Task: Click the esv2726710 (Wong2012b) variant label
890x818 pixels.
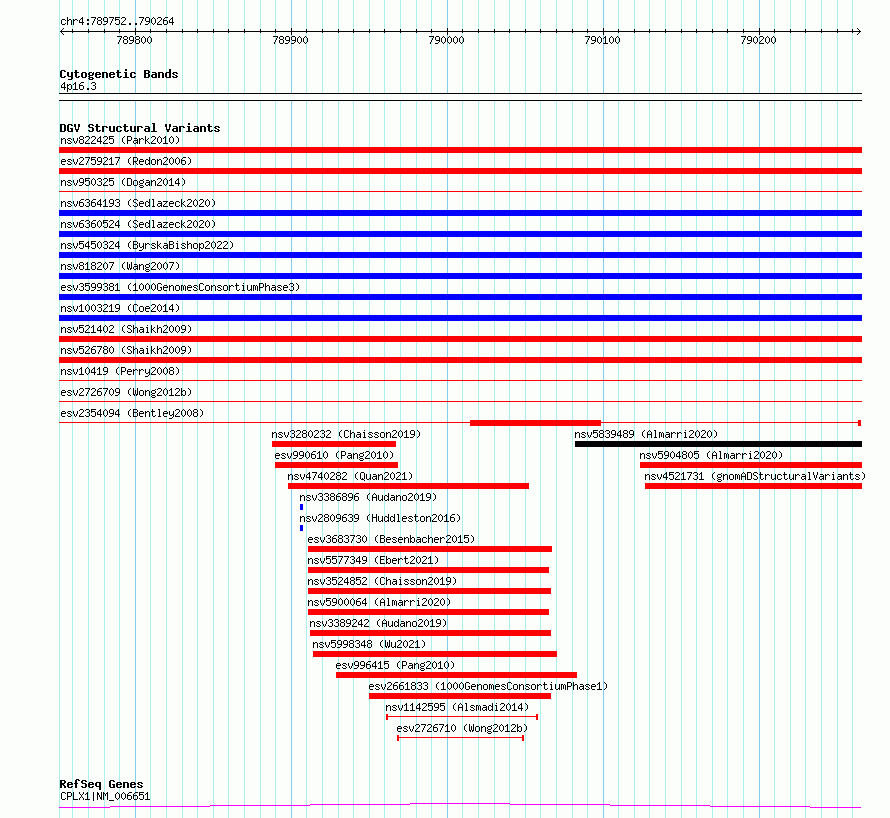Action: [x=462, y=728]
